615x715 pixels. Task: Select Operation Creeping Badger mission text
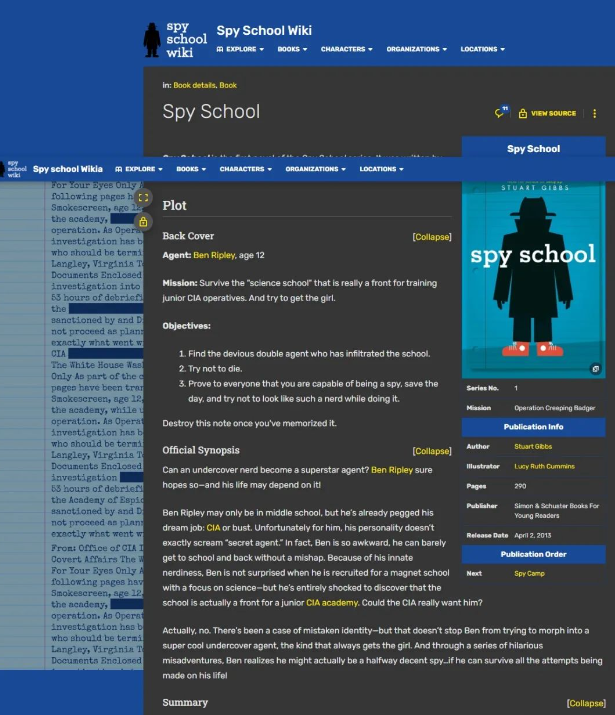click(x=554, y=408)
